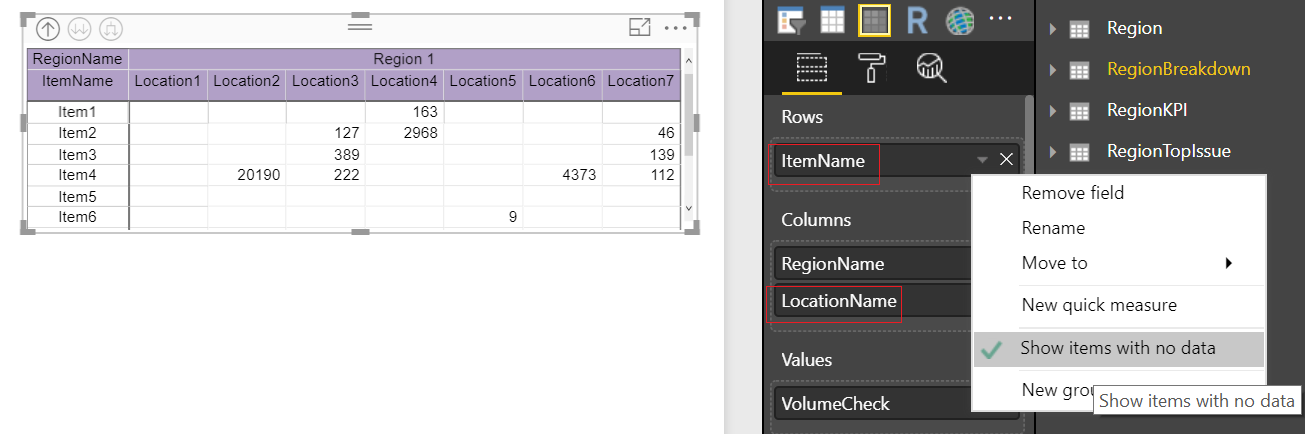Click the Item4 row header

[x=78, y=175]
